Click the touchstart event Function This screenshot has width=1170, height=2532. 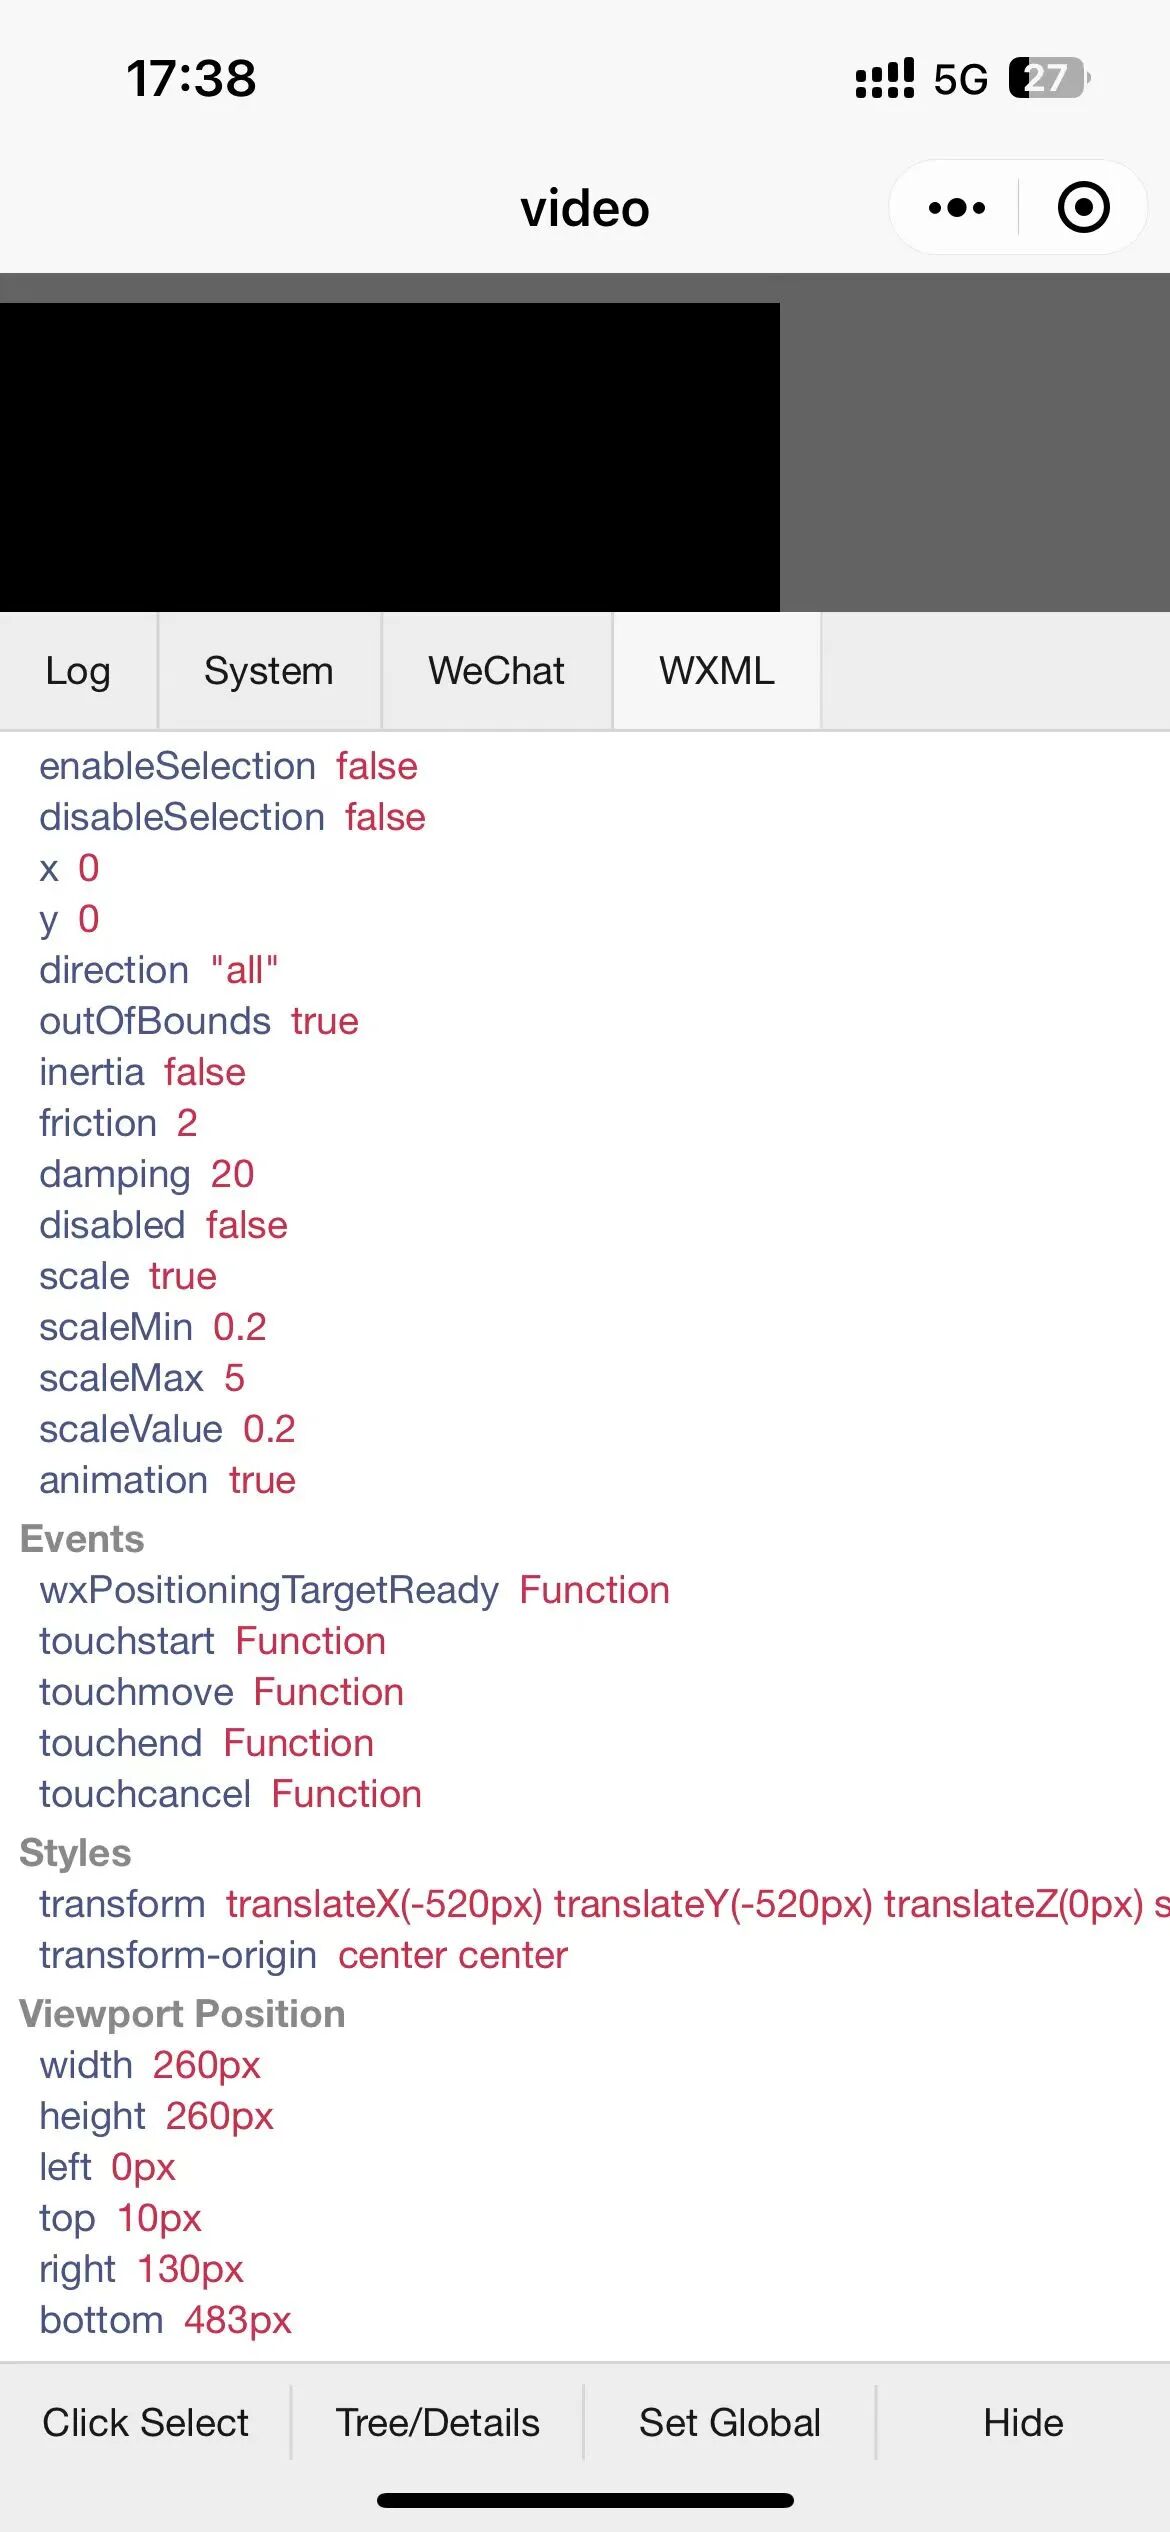pos(310,1641)
